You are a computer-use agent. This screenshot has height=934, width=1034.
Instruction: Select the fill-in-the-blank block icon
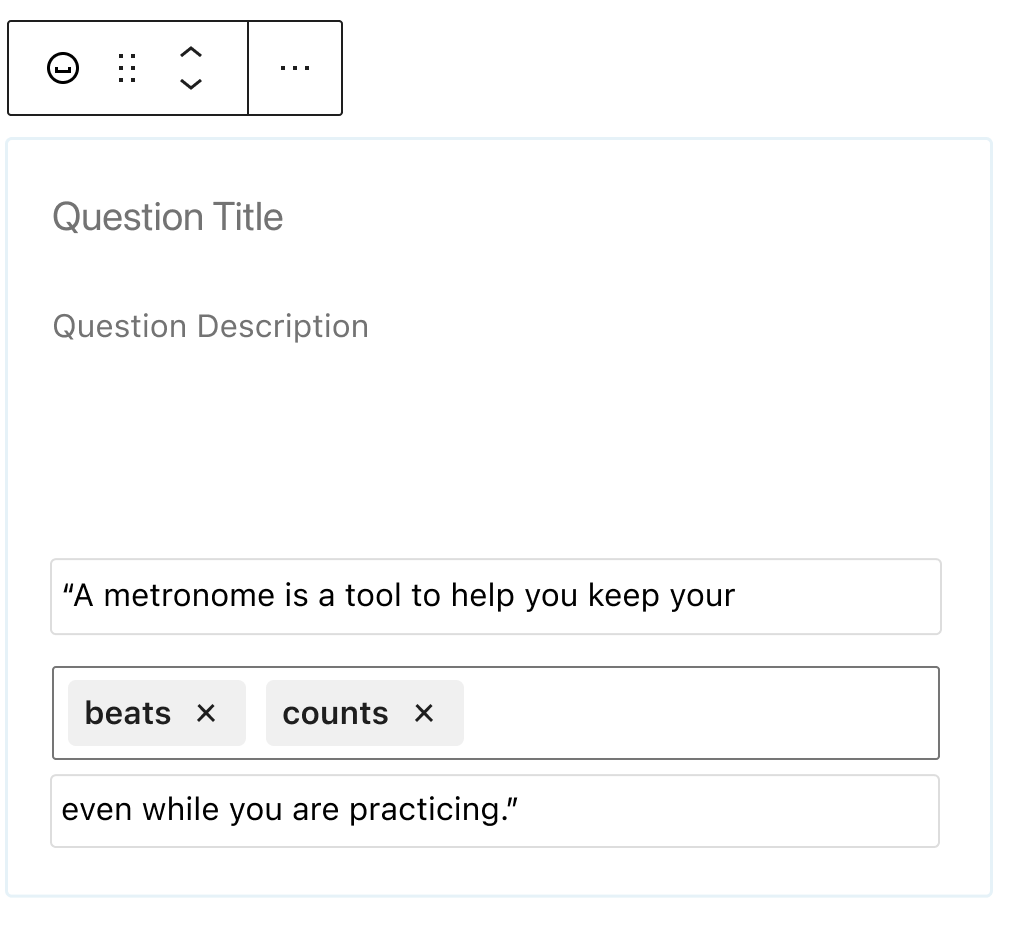(62, 67)
